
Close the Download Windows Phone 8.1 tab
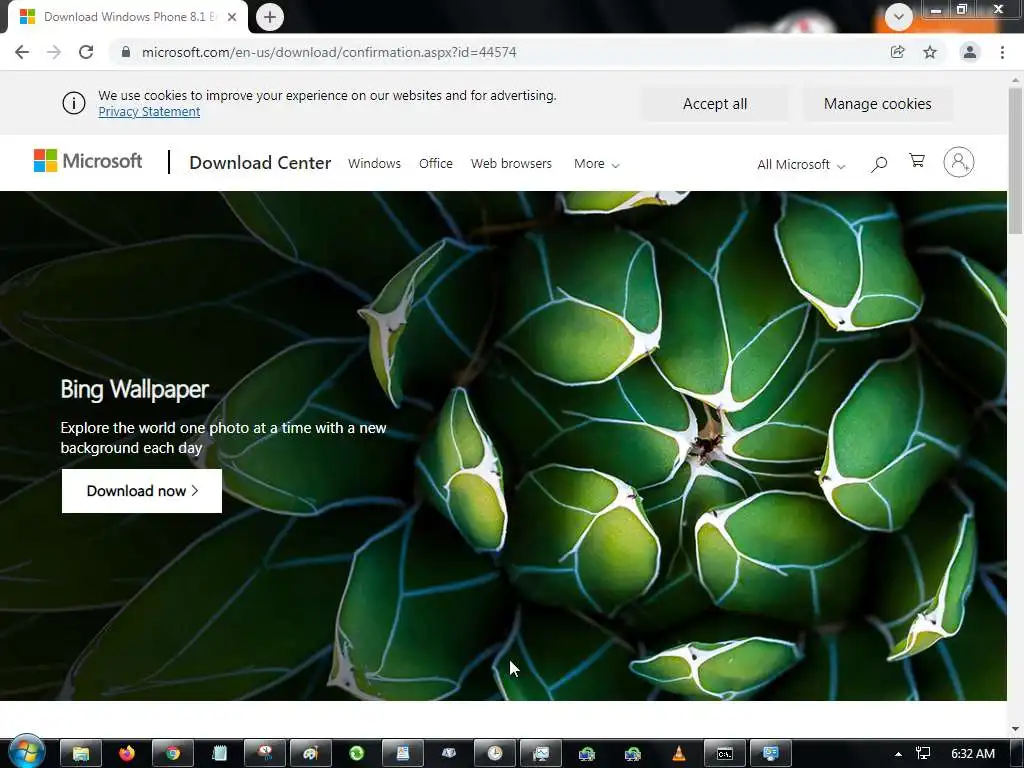(x=232, y=17)
